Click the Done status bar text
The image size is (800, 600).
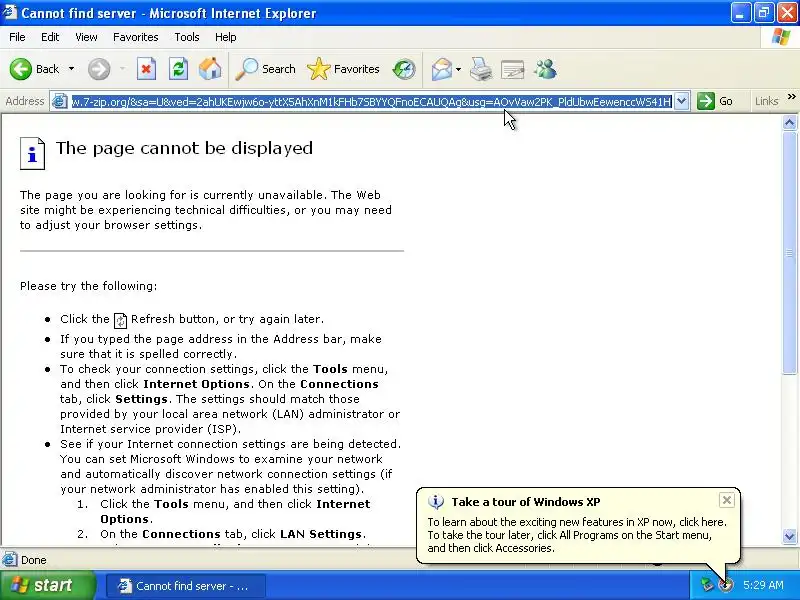[x=34, y=560]
